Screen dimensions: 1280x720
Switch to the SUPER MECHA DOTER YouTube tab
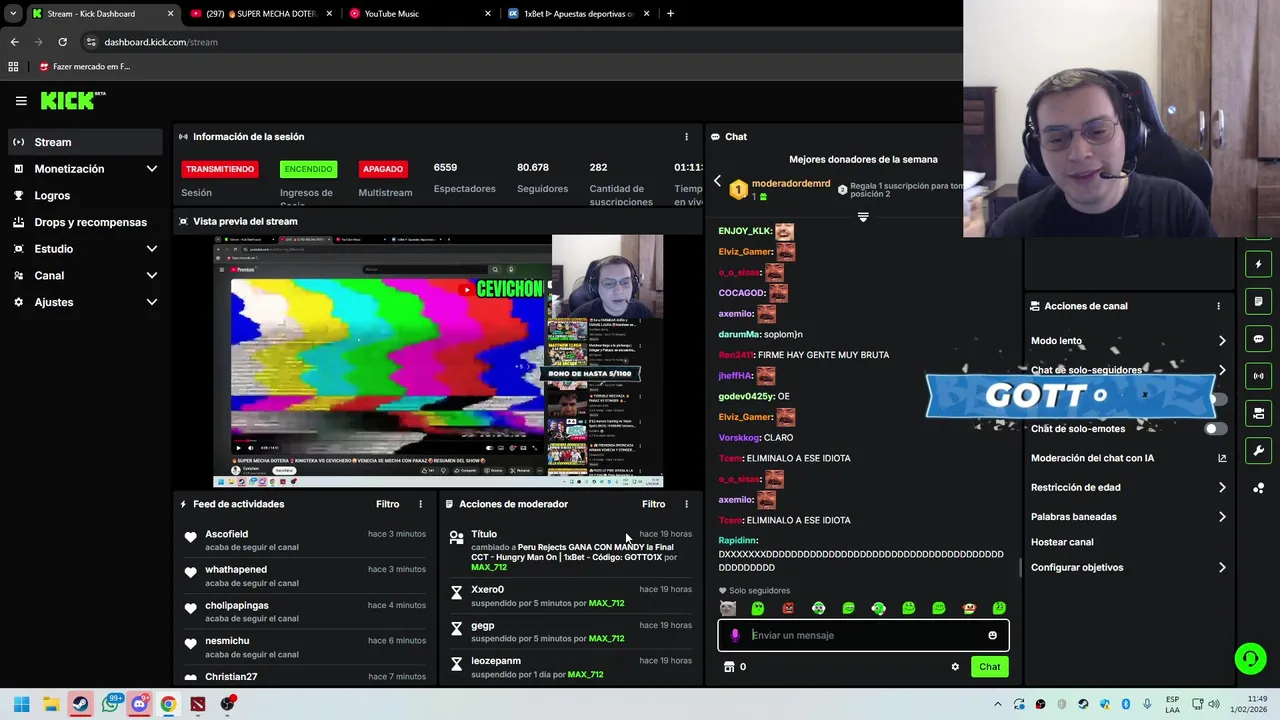click(260, 14)
